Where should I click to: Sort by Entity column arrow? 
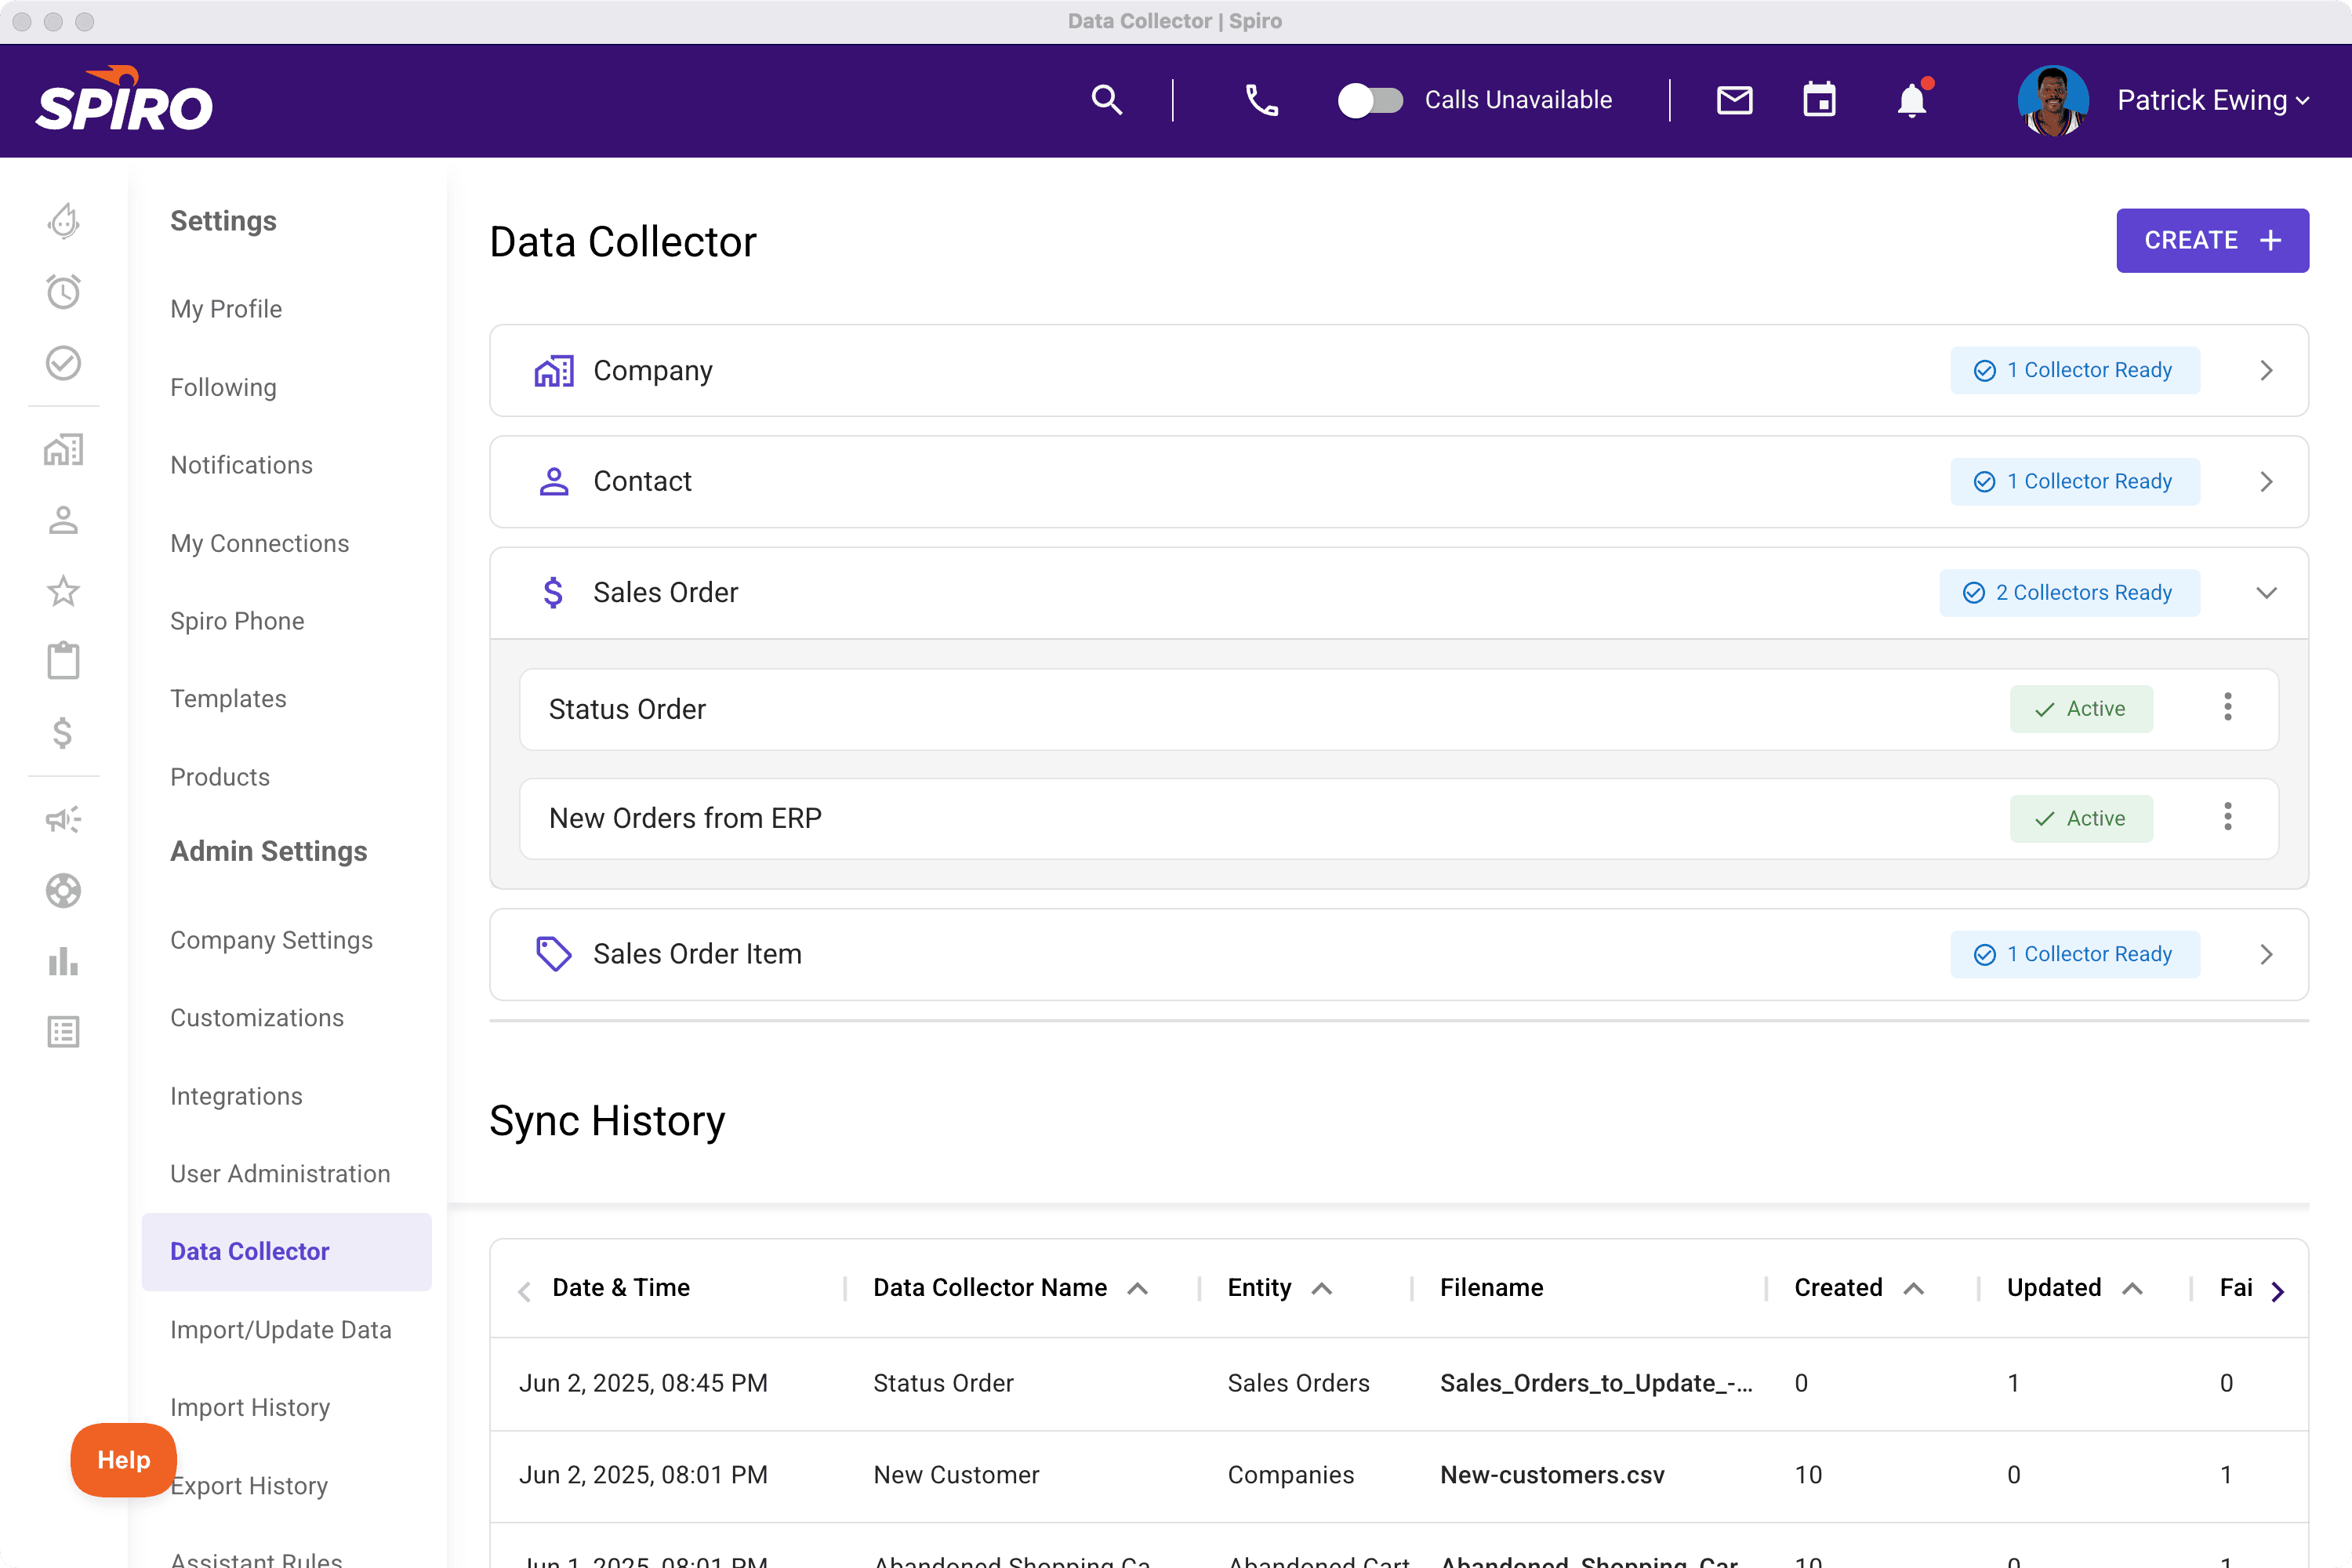coord(1322,1289)
